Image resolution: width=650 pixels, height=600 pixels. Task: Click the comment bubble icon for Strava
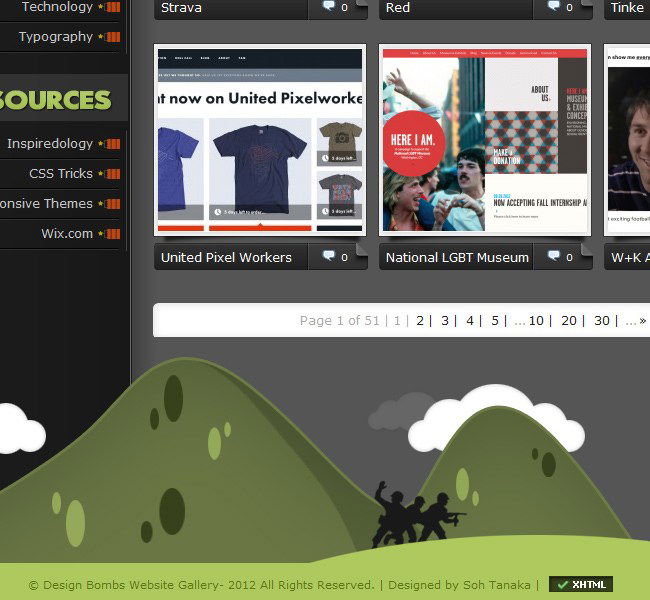coord(329,6)
